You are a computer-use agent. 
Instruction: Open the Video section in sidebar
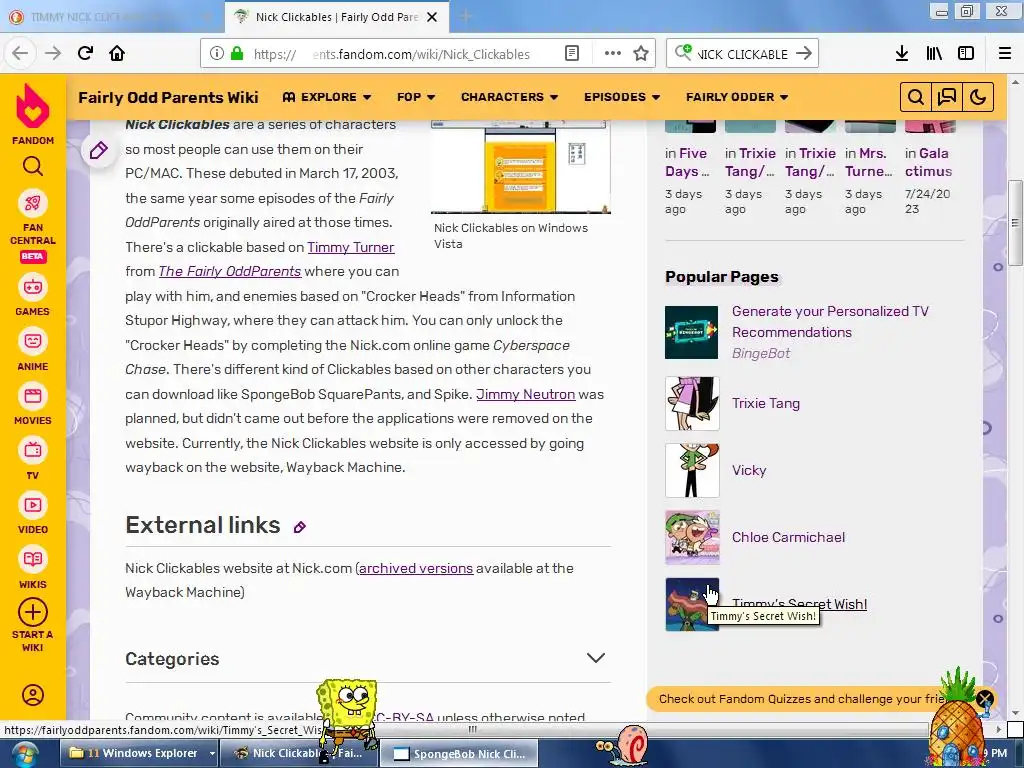tap(33, 515)
